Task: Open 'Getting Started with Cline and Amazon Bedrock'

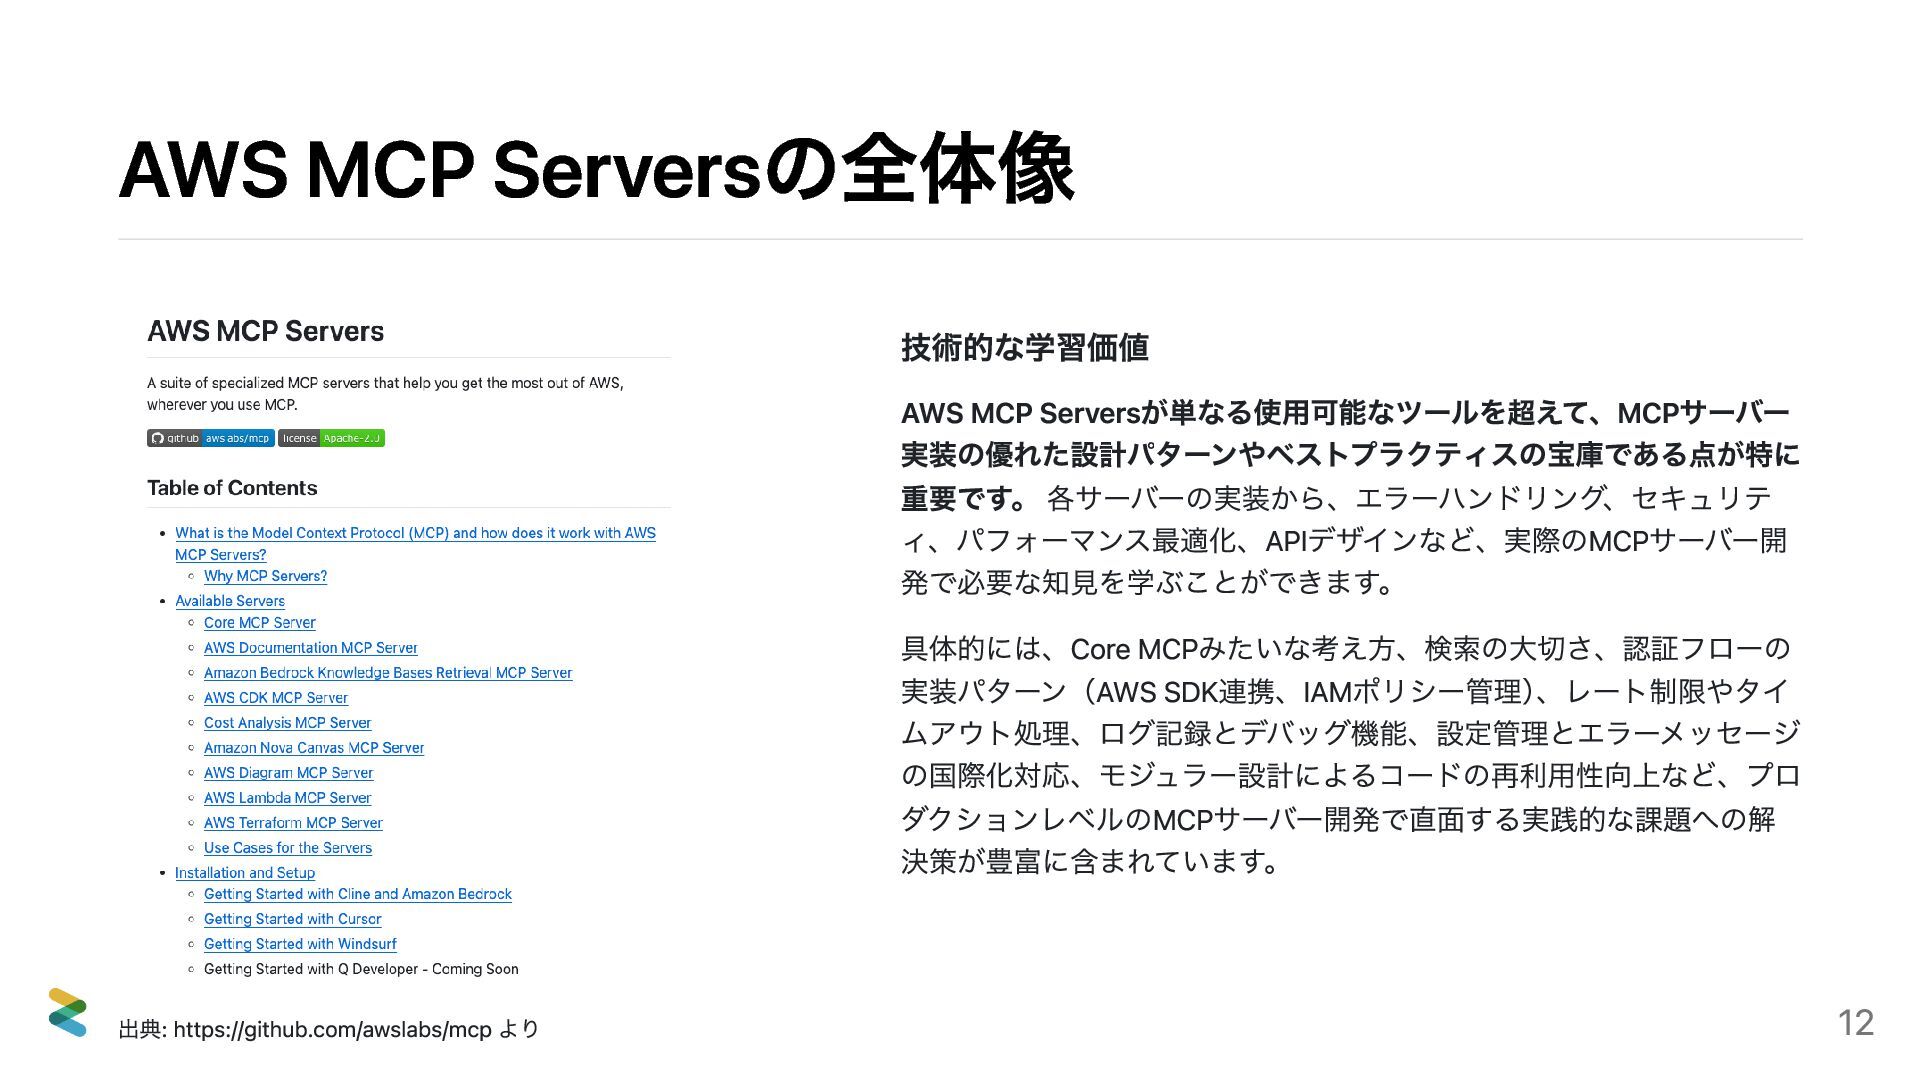Action: pos(358,894)
